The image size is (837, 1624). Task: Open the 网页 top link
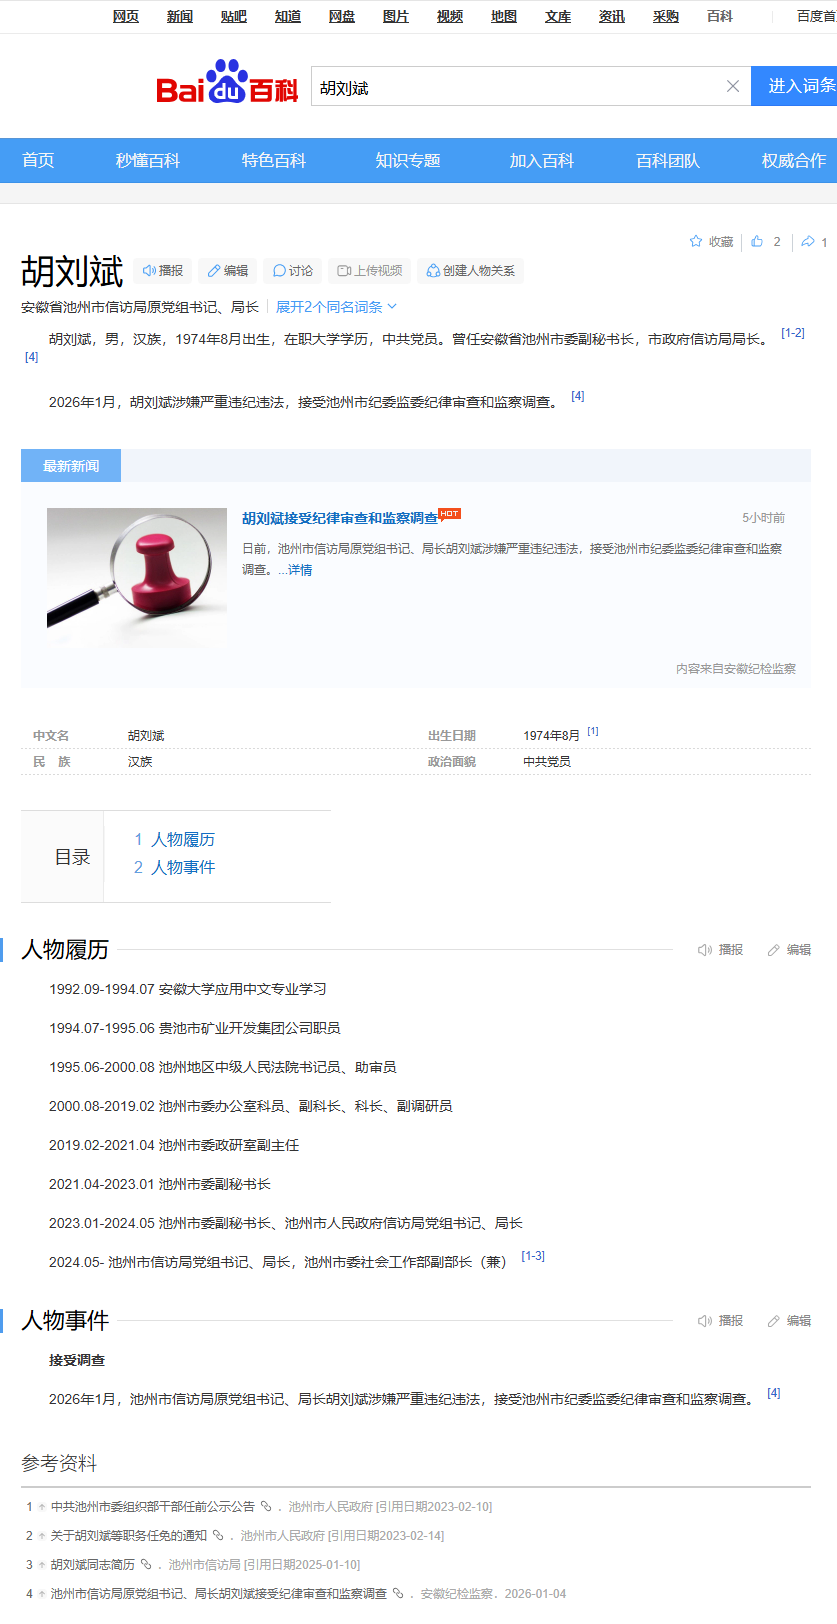coord(126,16)
